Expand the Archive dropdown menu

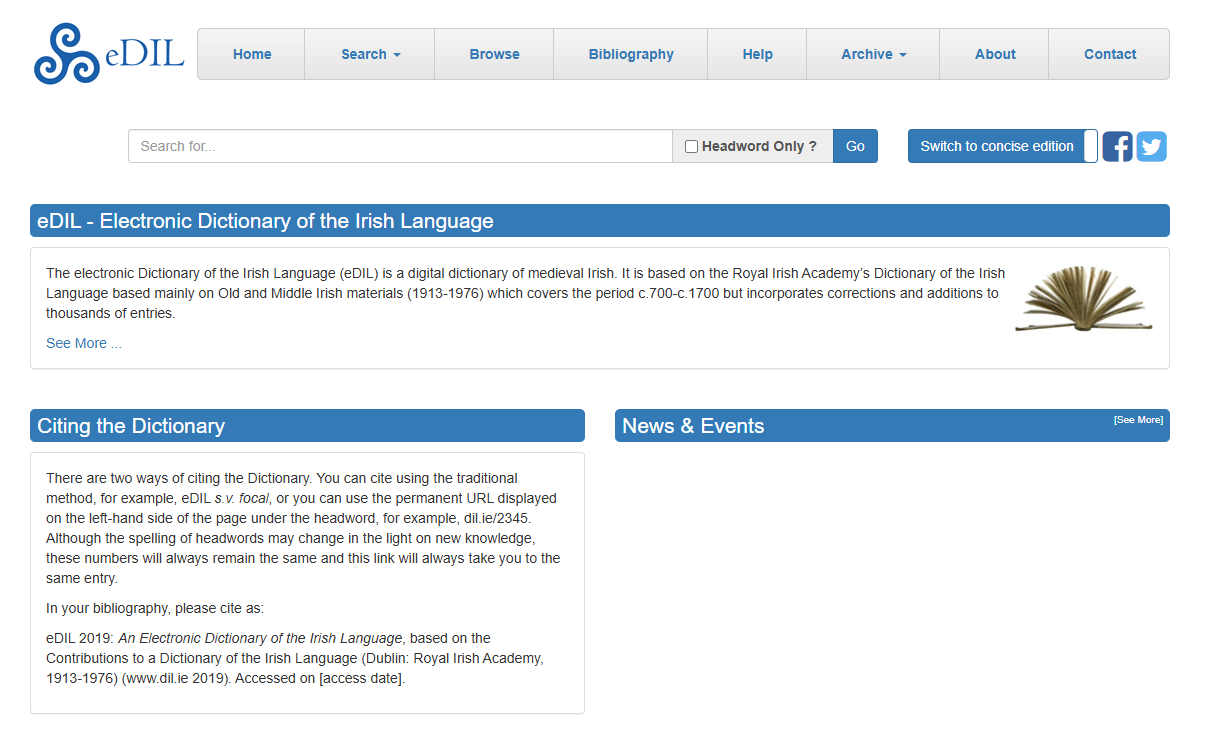pyautogui.click(x=873, y=54)
